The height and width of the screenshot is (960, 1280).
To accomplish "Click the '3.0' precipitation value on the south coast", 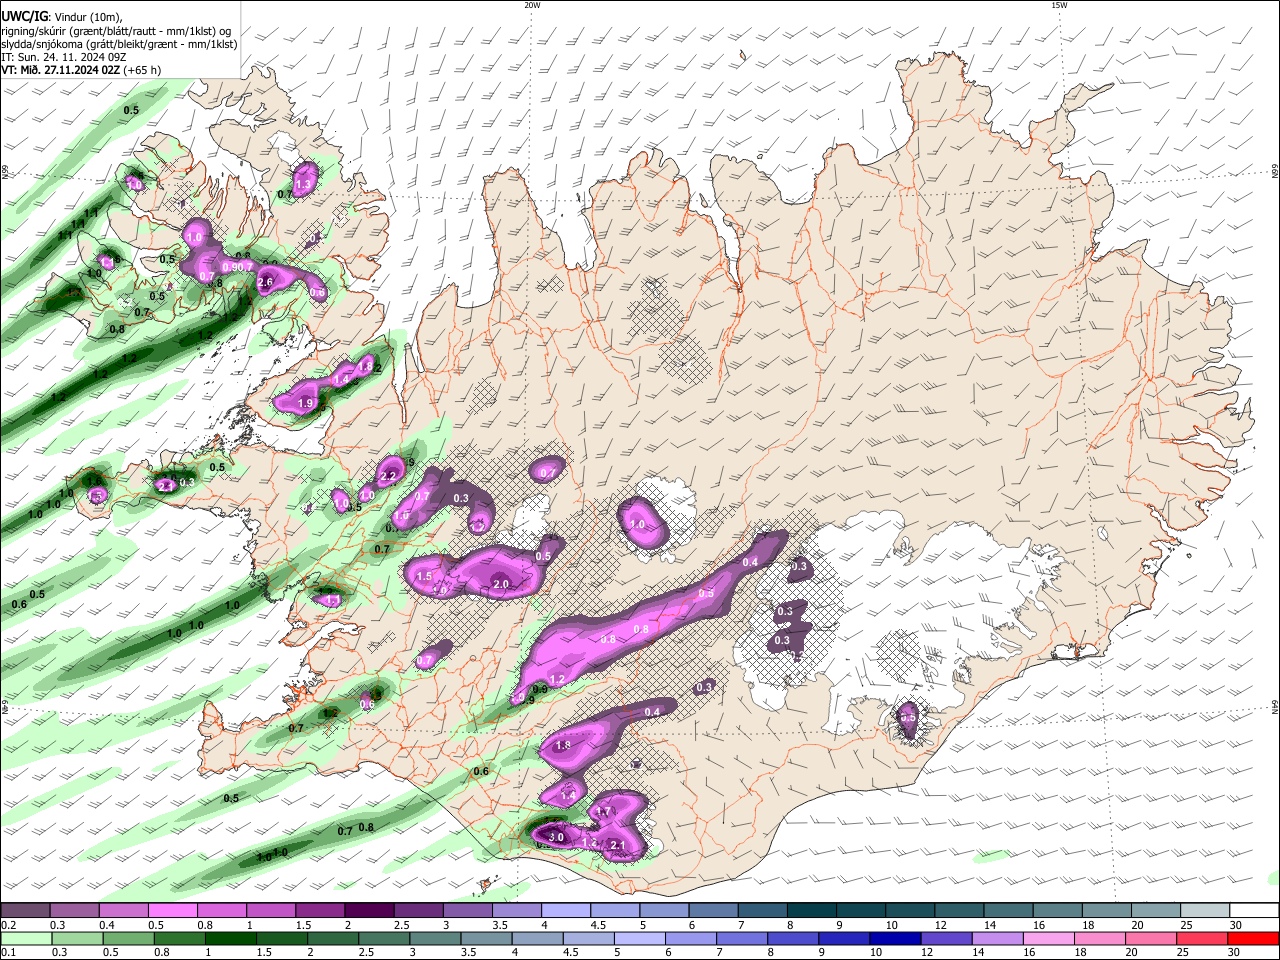I will click(x=557, y=837).
